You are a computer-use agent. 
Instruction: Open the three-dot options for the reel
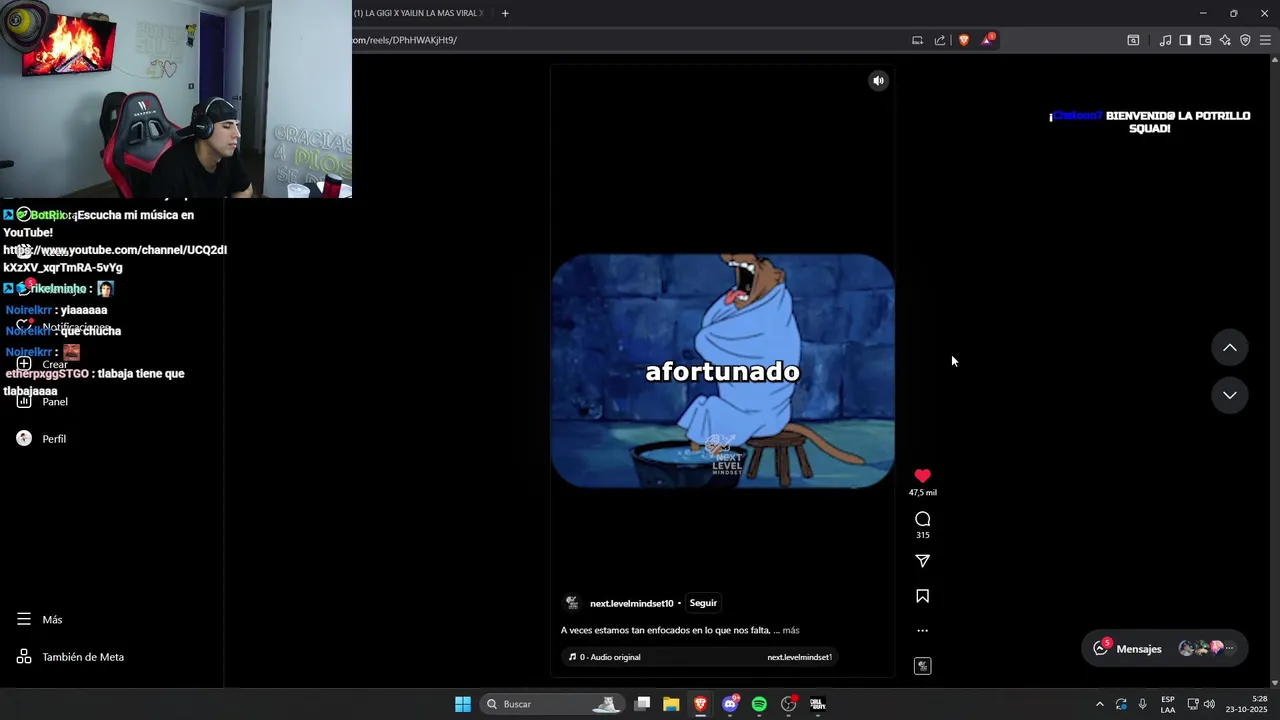[922, 631]
